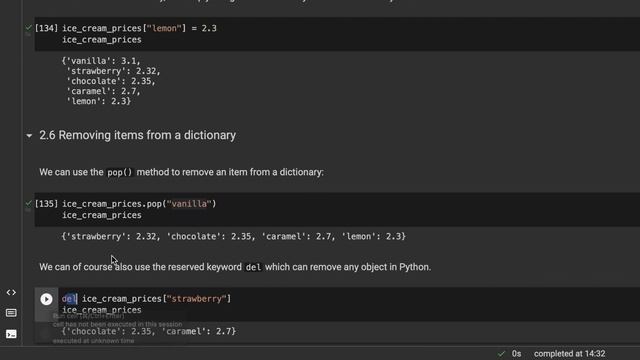Click the 'completed at 14:32' status text
640x360 pixels.
coord(569,354)
